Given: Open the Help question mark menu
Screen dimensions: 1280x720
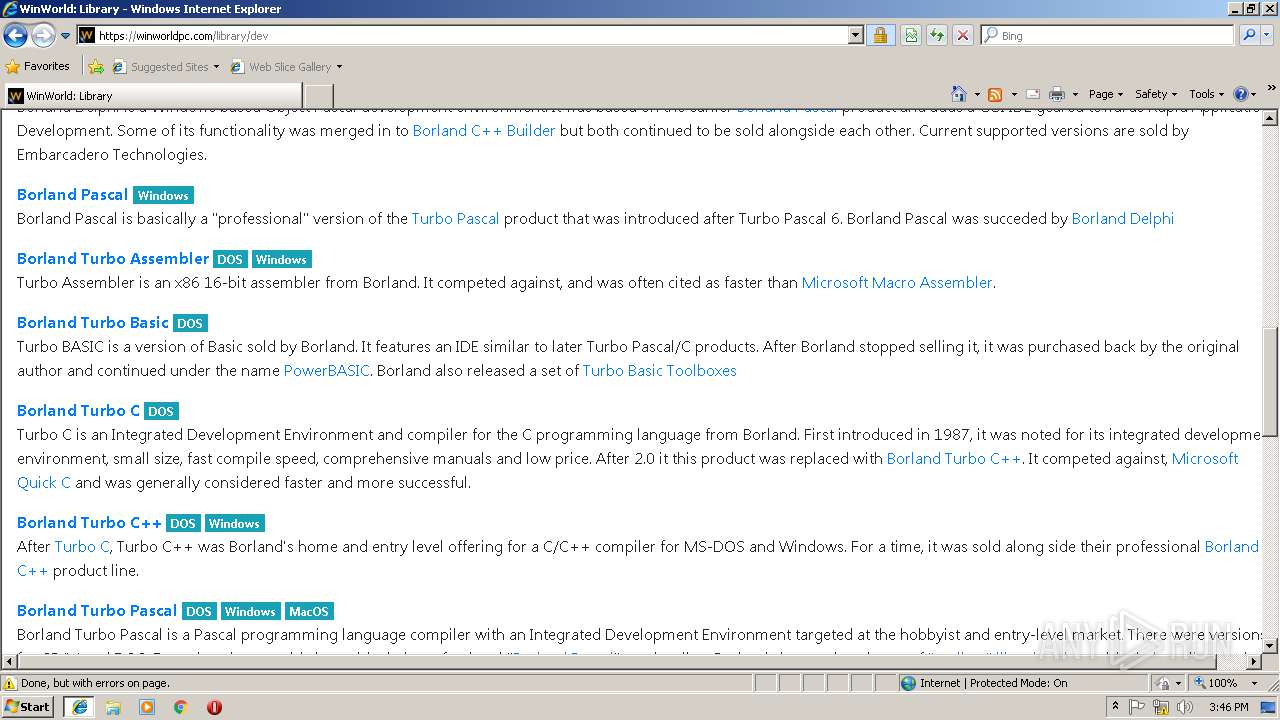Looking at the screenshot, I should pyautogui.click(x=1245, y=94).
